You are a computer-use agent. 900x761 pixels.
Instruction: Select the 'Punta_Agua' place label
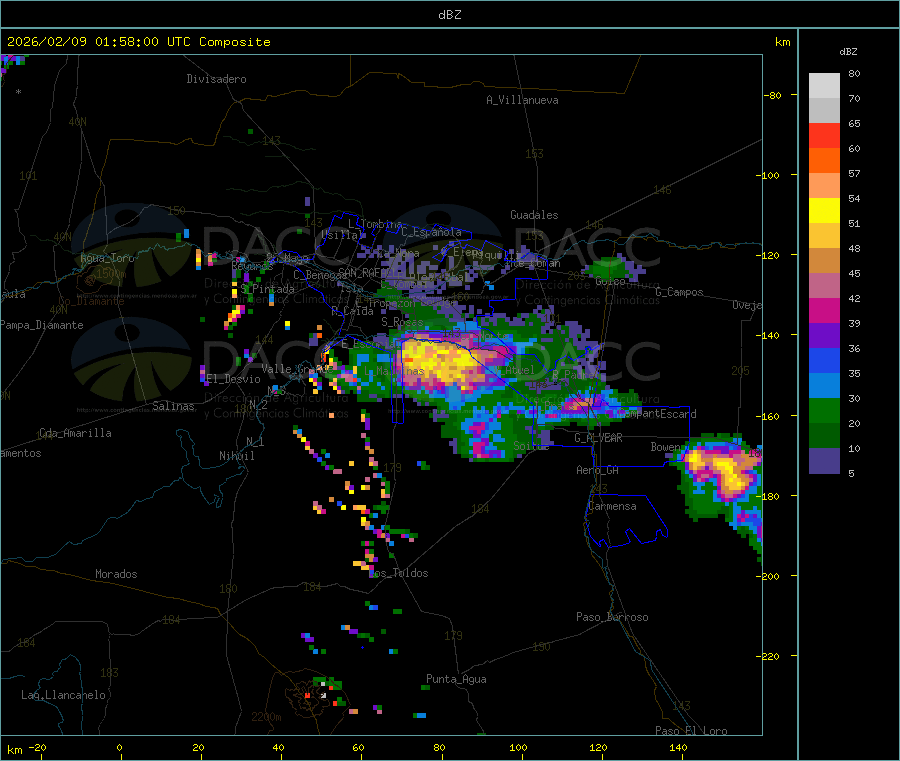(456, 679)
